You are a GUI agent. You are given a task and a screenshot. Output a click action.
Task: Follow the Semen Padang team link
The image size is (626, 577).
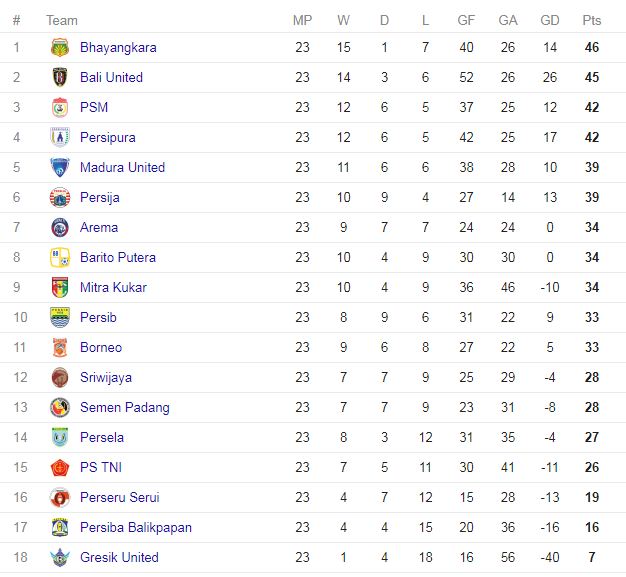[x=125, y=407]
